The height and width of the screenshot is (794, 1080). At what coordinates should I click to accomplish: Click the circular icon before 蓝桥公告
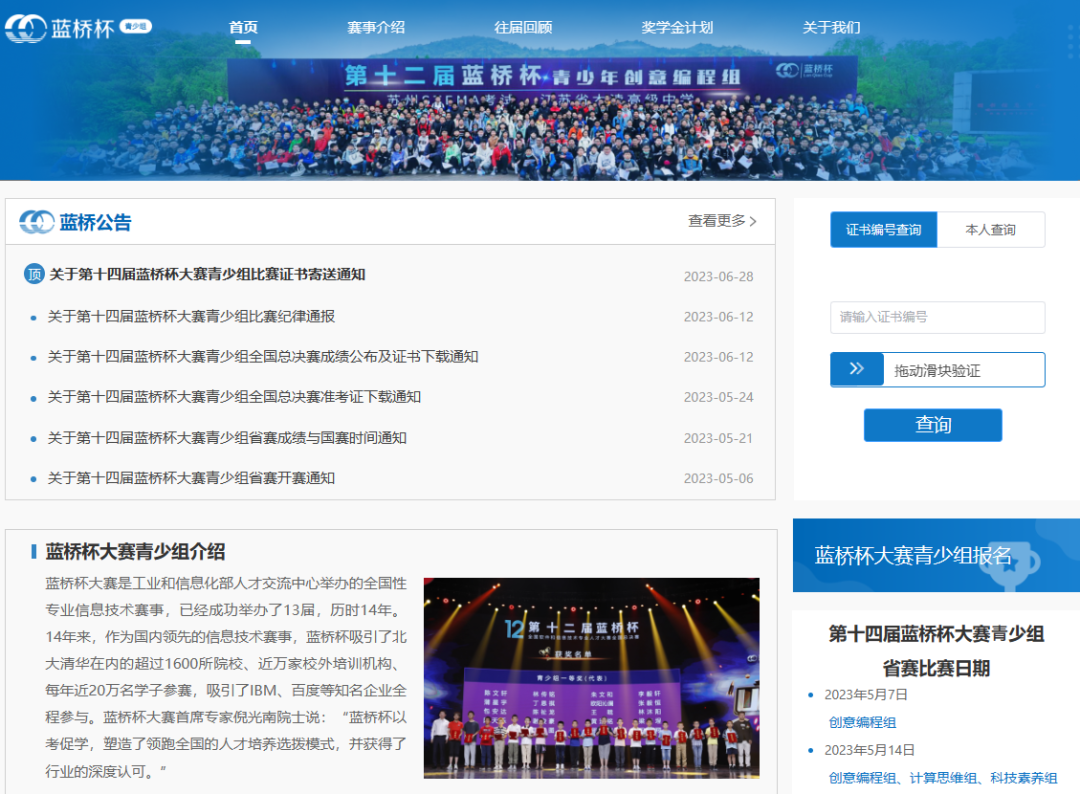pos(35,220)
